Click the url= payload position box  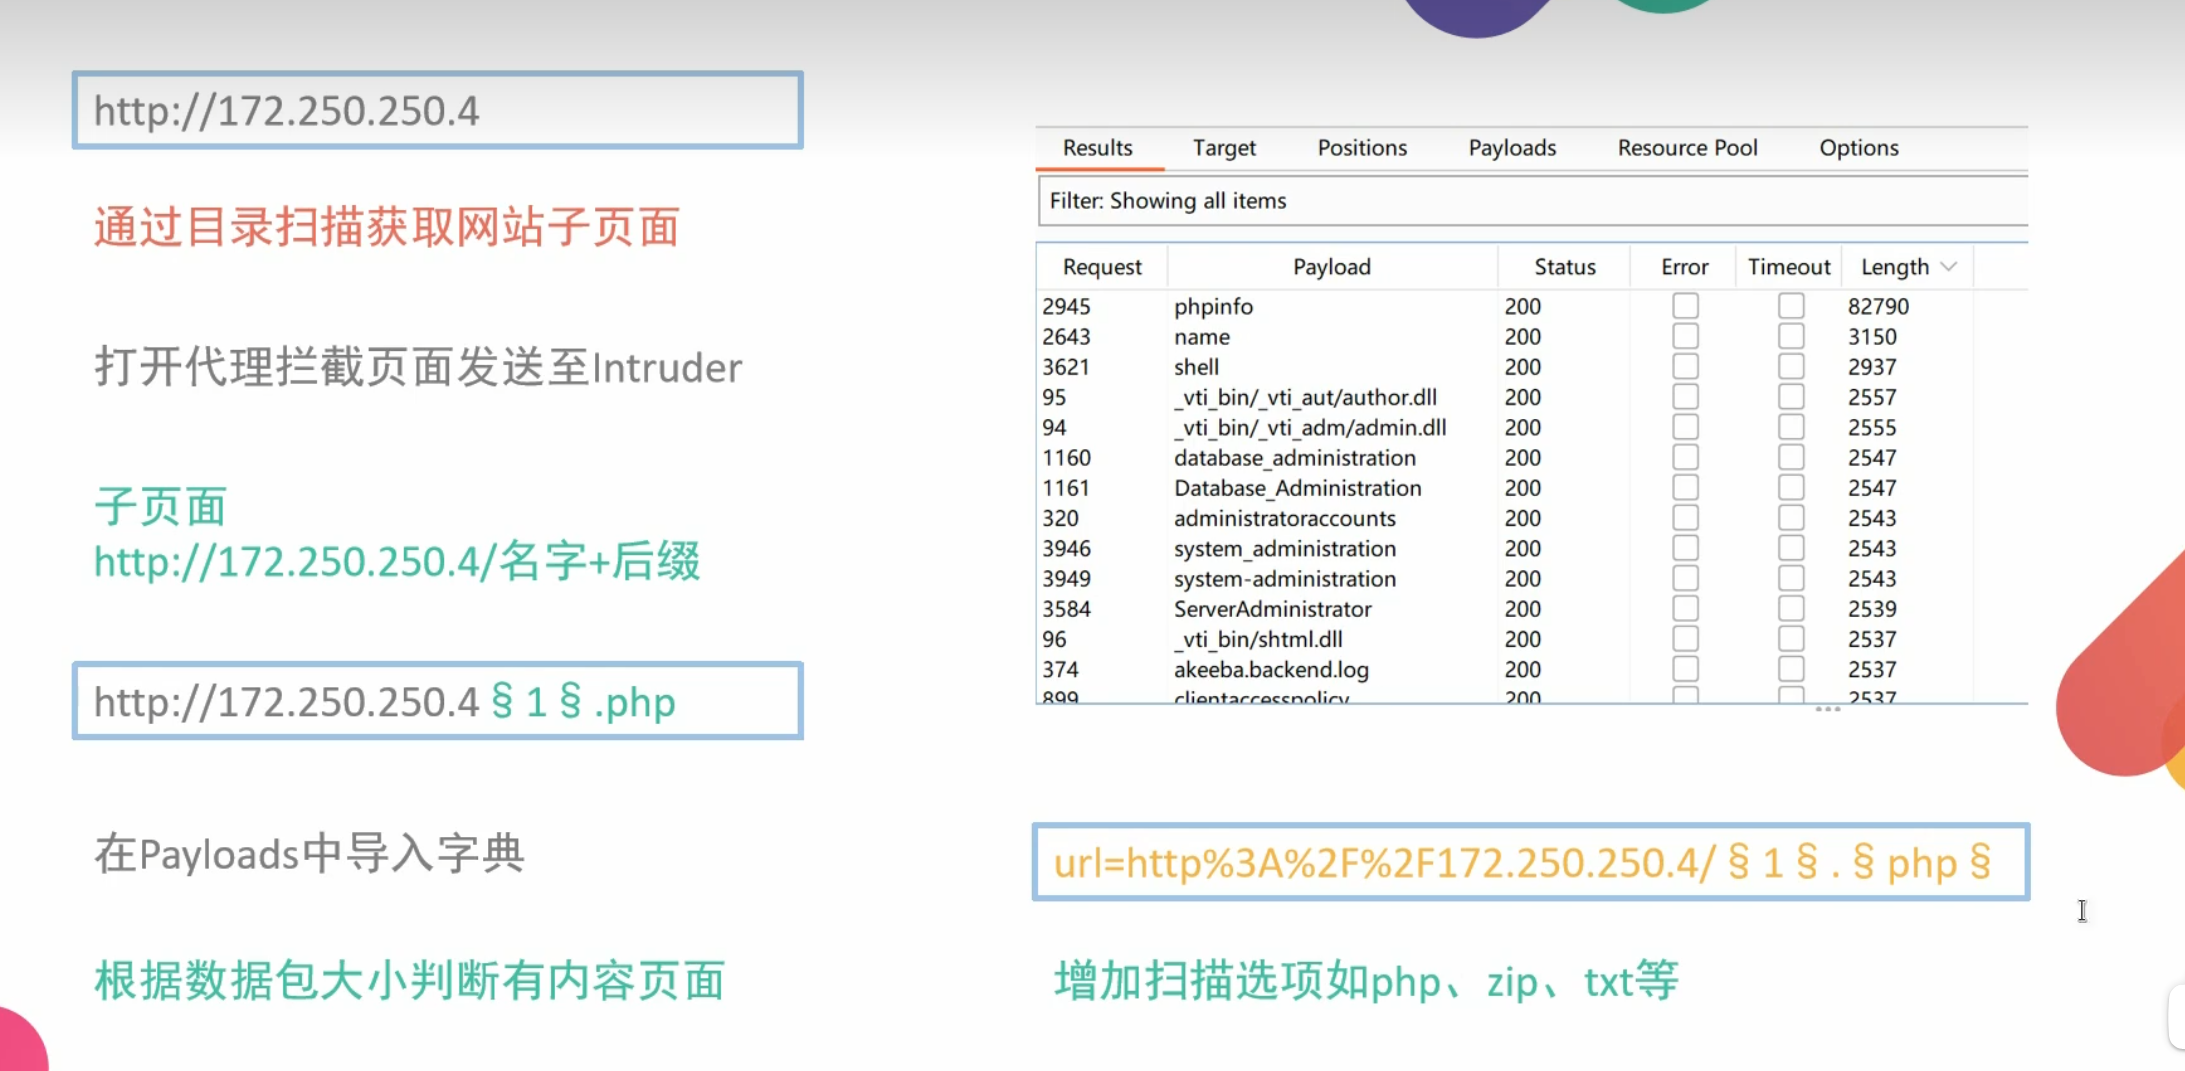1529,862
